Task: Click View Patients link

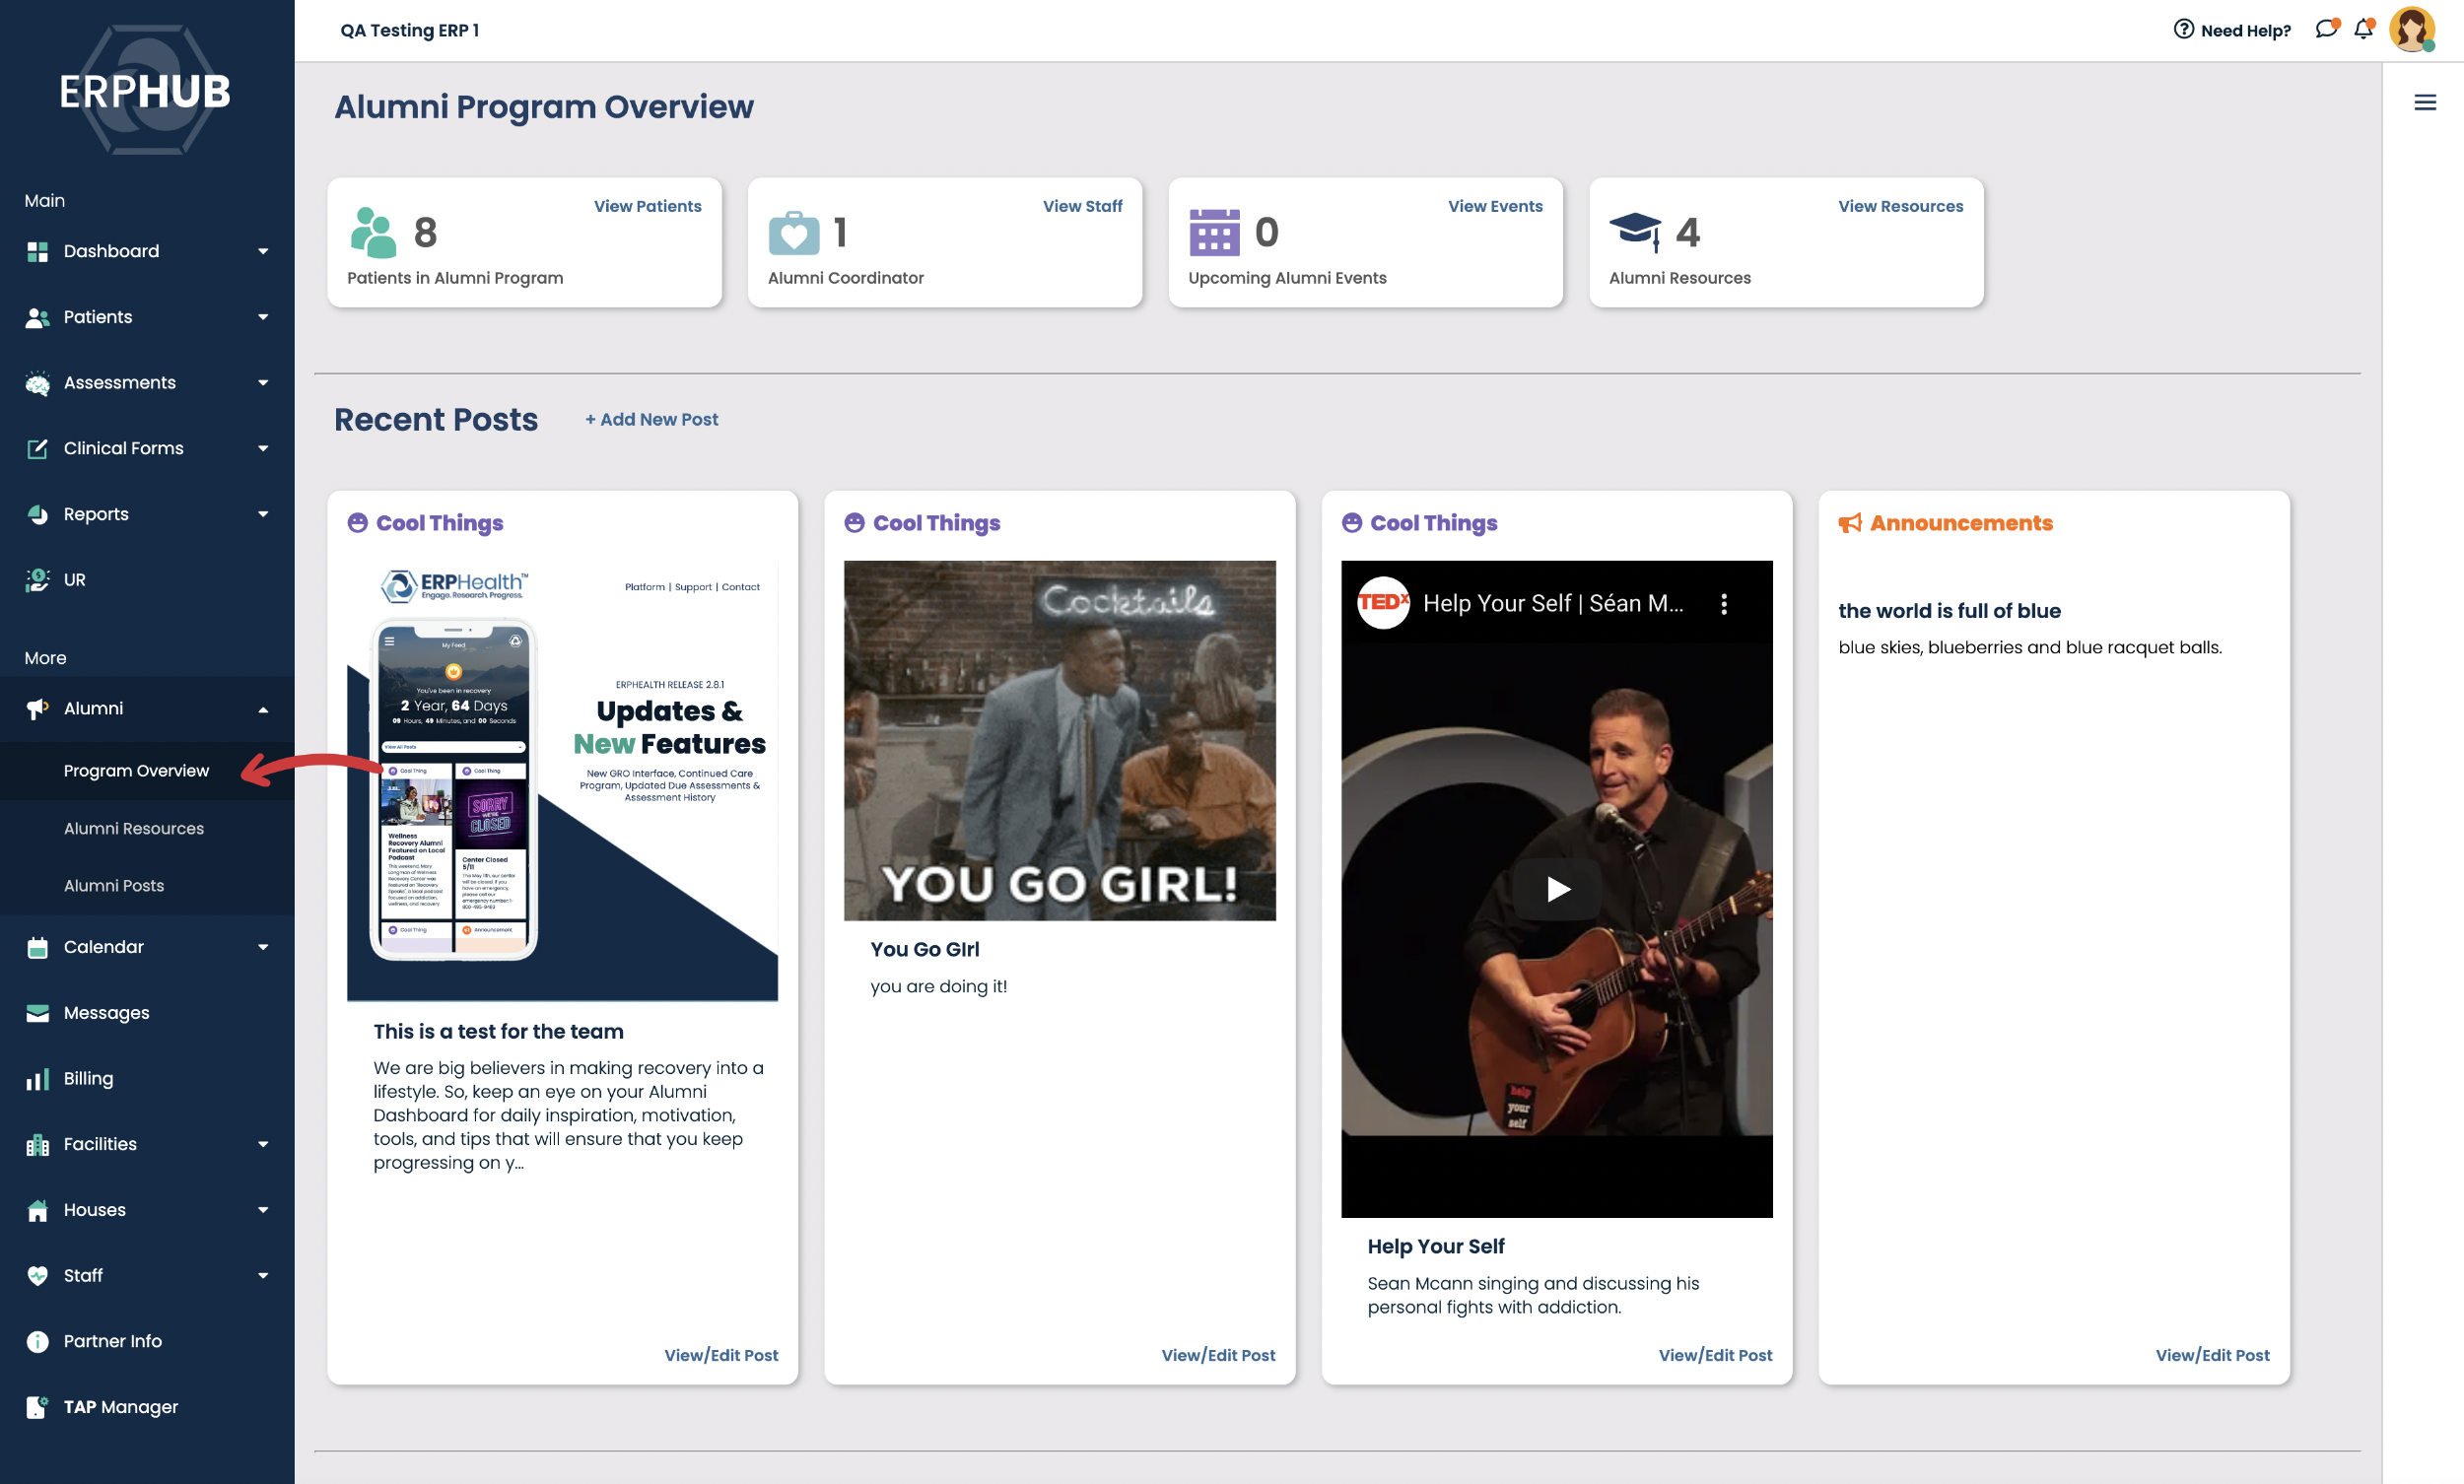Action: click(647, 206)
